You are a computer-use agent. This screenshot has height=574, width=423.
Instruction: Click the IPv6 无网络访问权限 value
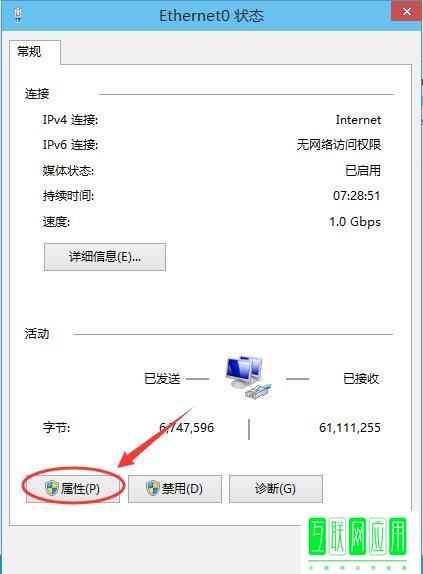[338, 145]
